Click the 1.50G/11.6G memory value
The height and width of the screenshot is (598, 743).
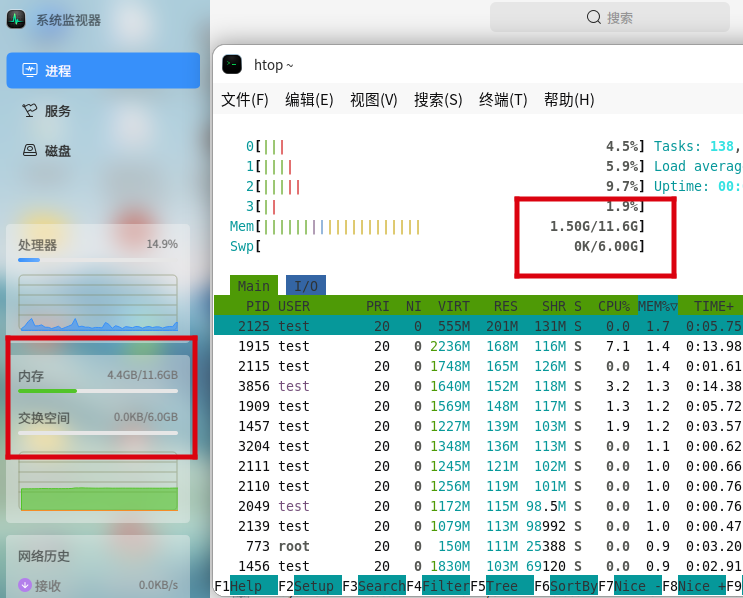tap(594, 227)
